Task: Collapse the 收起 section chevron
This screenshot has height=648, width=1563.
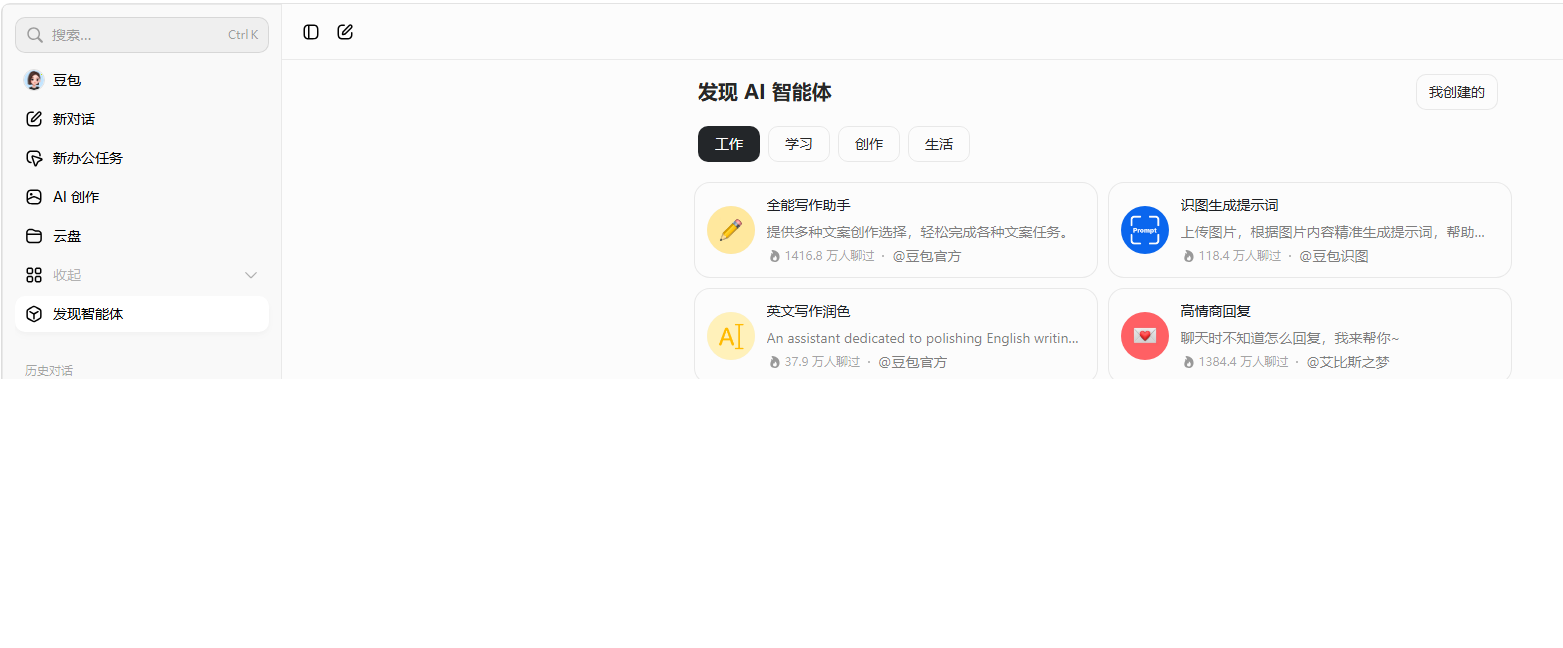Action: click(251, 275)
